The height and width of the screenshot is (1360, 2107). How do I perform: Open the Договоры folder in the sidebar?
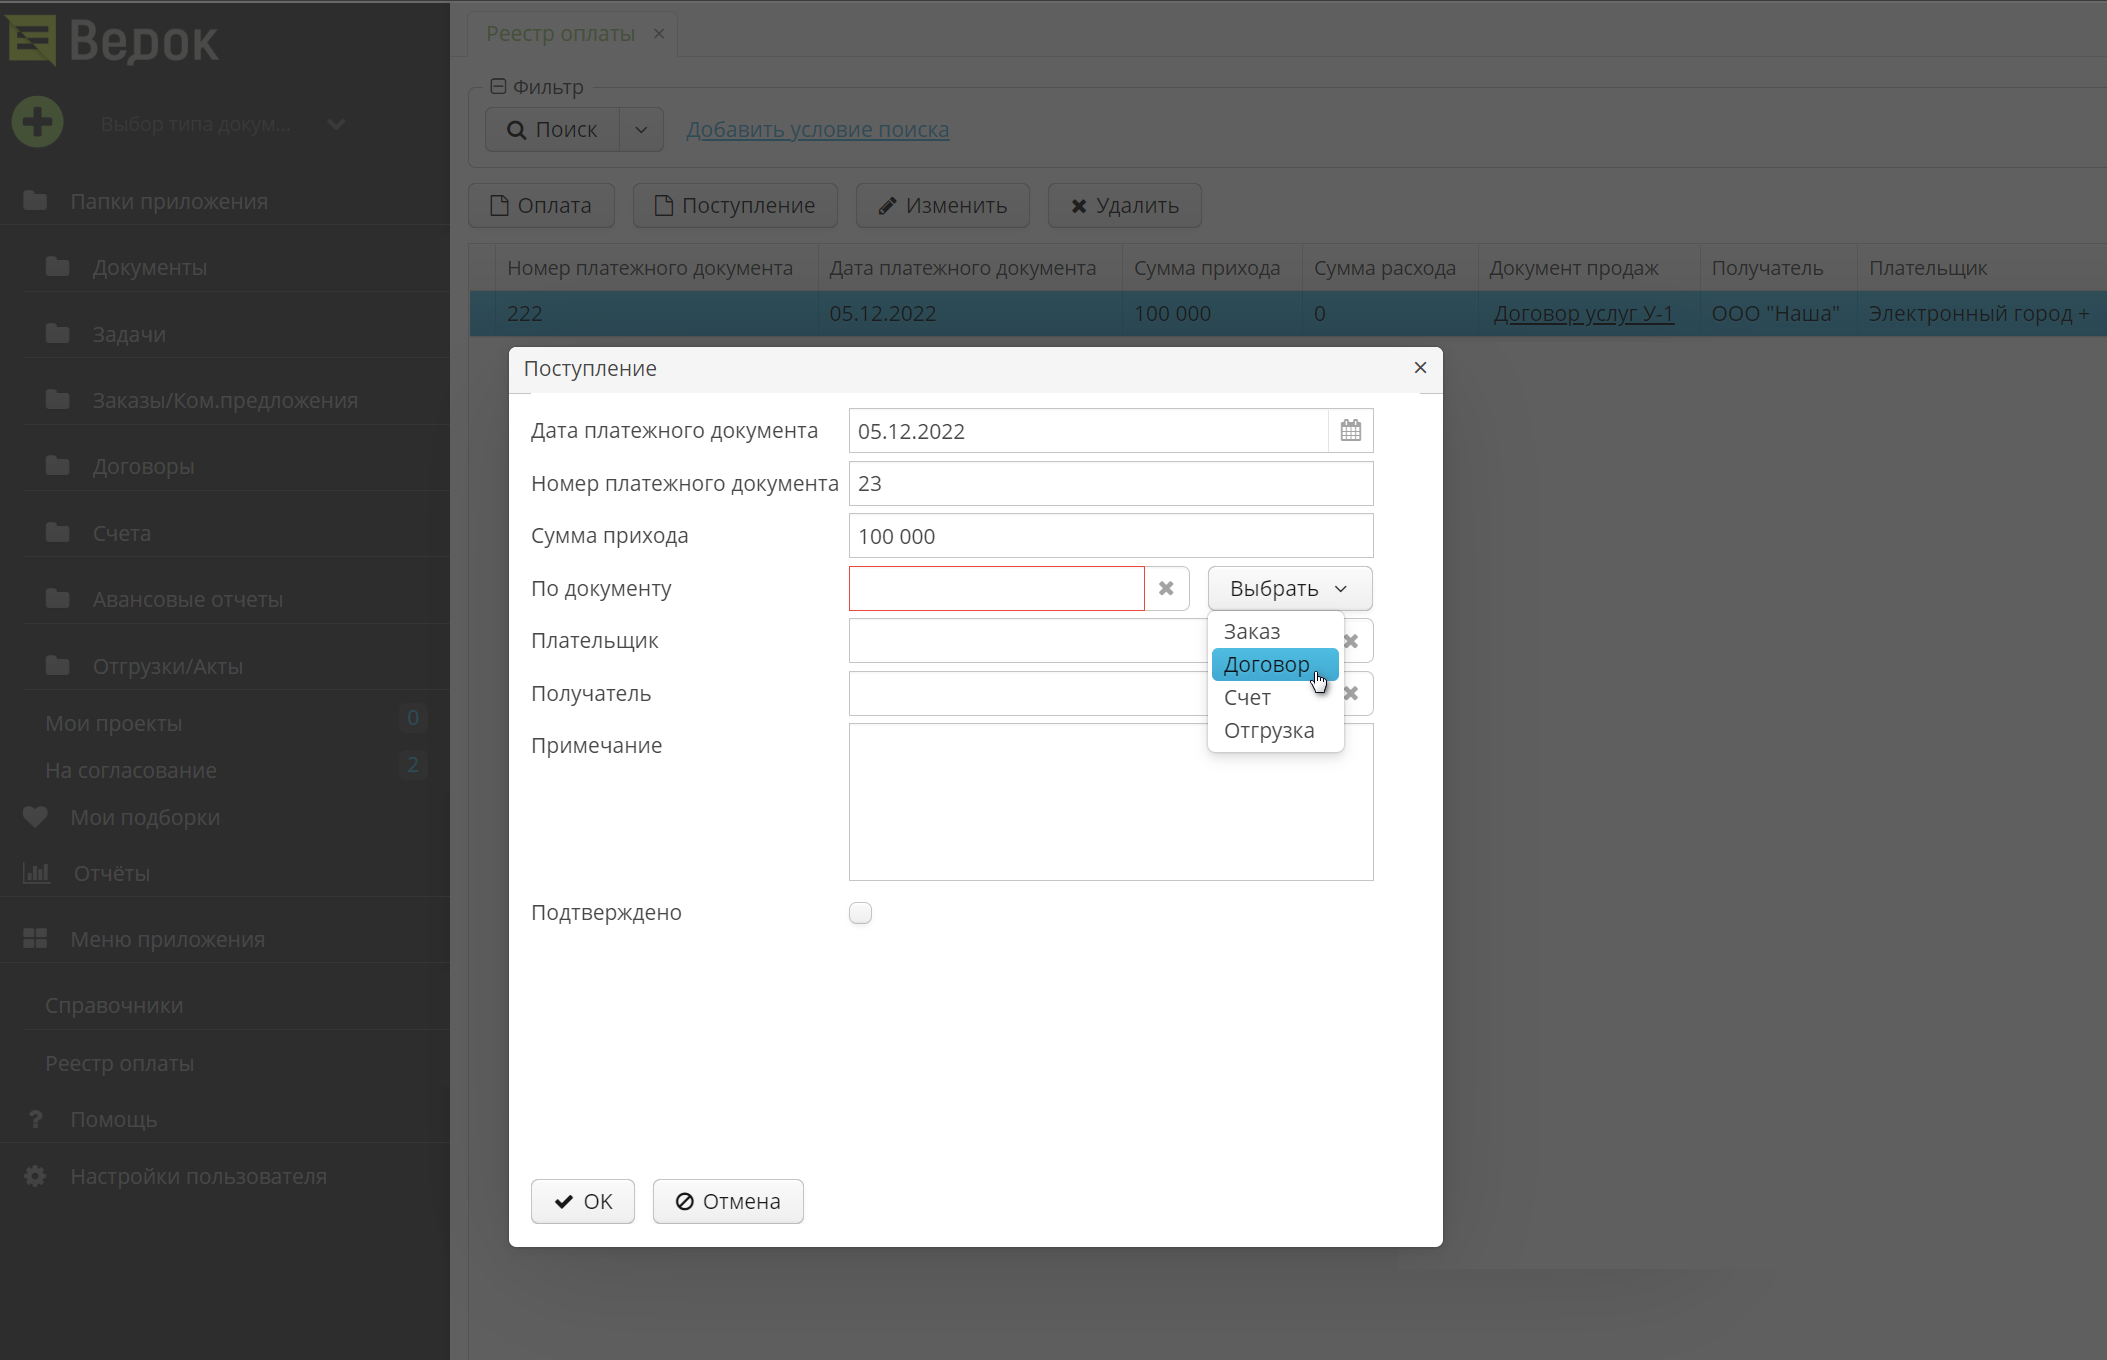click(x=144, y=465)
